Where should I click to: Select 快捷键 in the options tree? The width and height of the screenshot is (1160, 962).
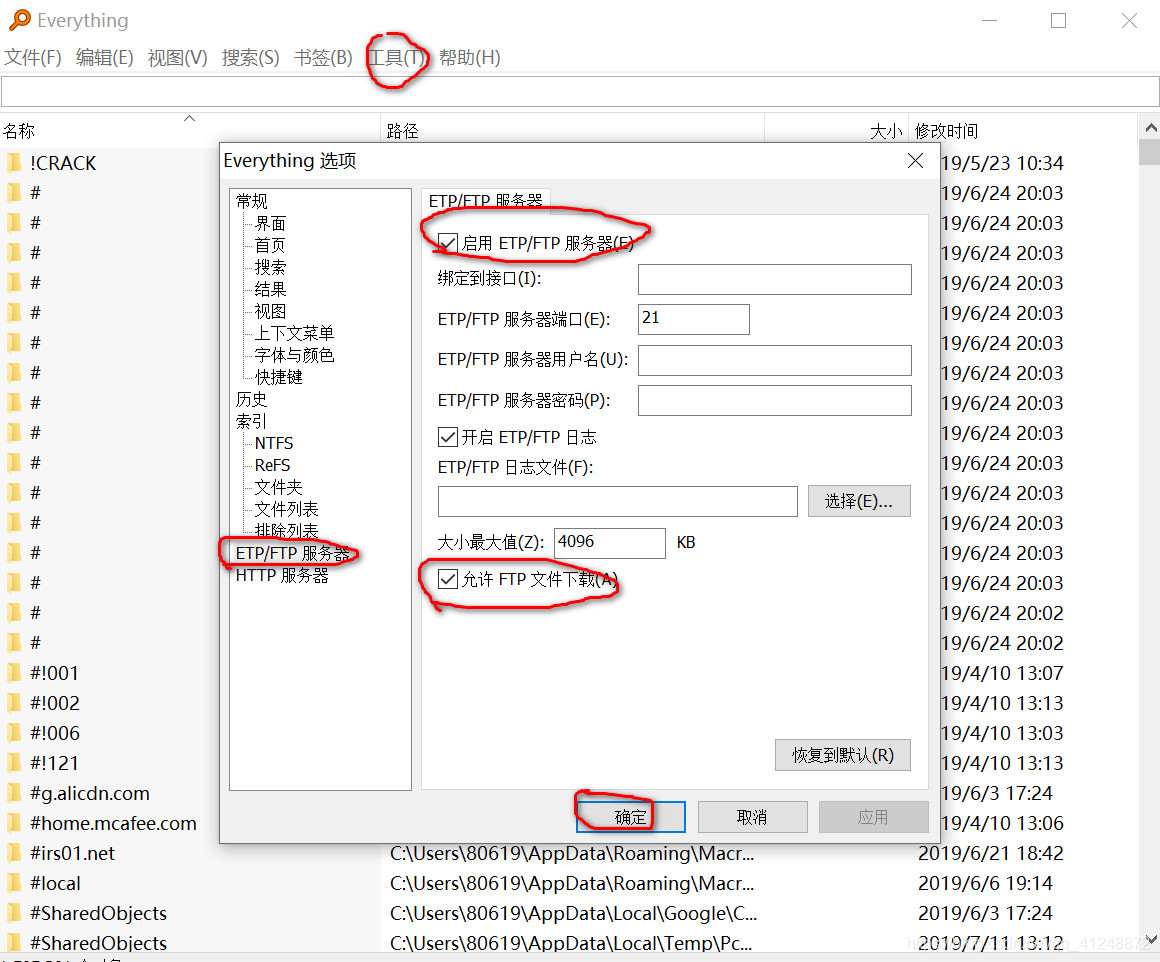278,377
